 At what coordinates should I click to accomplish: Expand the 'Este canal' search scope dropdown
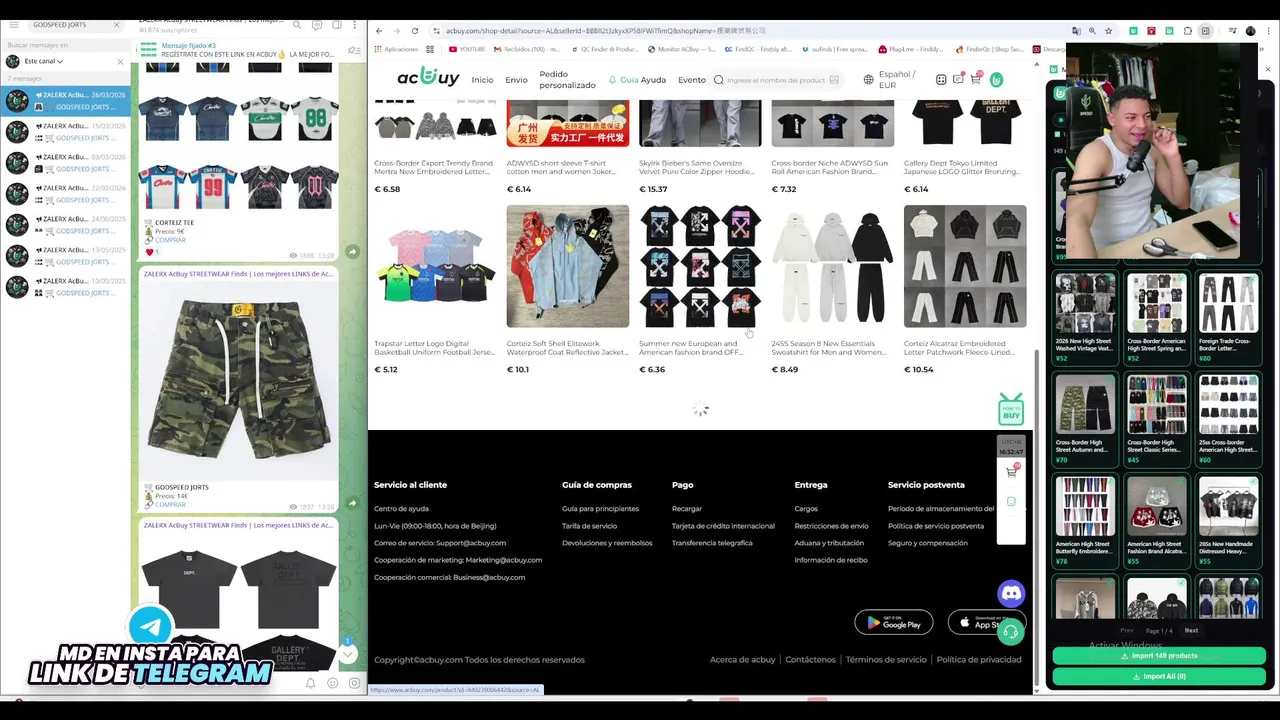(x=43, y=61)
